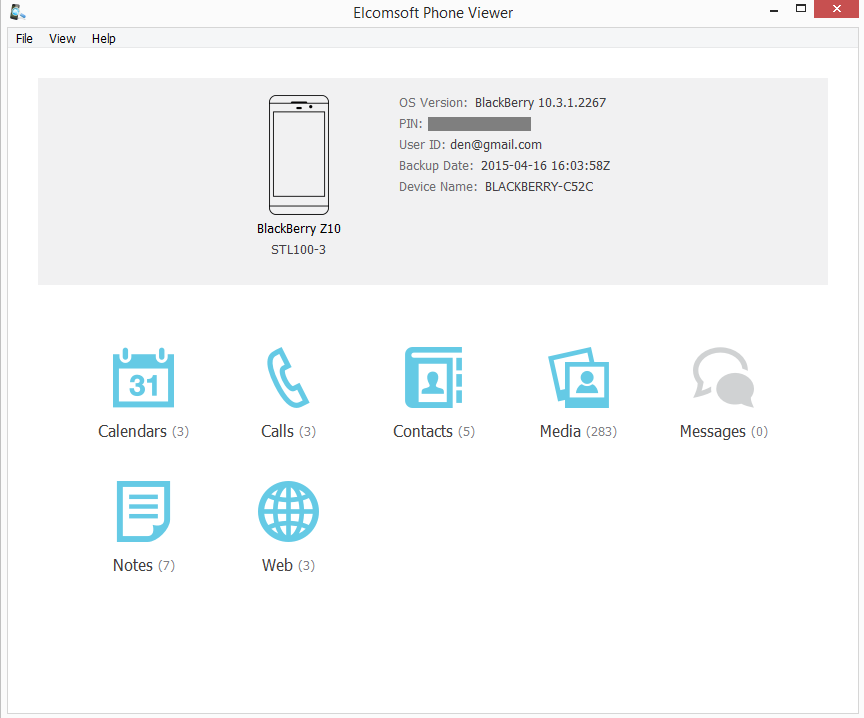Viewport: 864px width, 718px height.
Task: Open the Help menu
Action: (x=103, y=38)
